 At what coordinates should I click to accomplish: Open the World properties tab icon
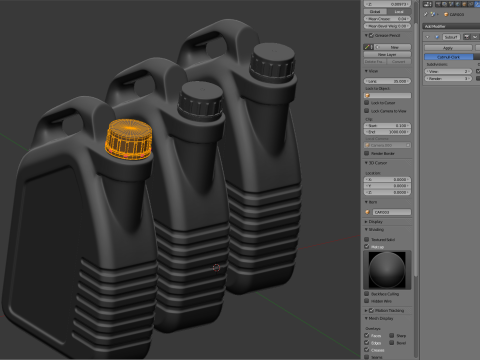[x=458, y=4]
